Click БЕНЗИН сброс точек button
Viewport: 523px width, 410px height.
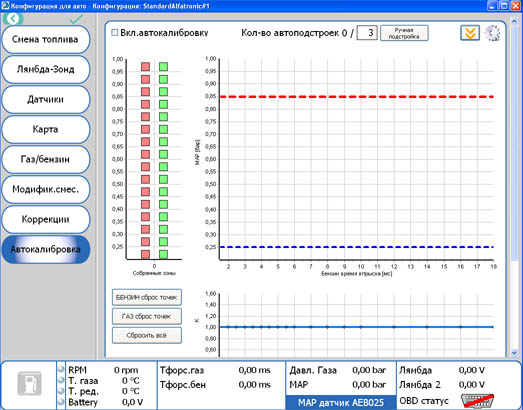(x=147, y=297)
